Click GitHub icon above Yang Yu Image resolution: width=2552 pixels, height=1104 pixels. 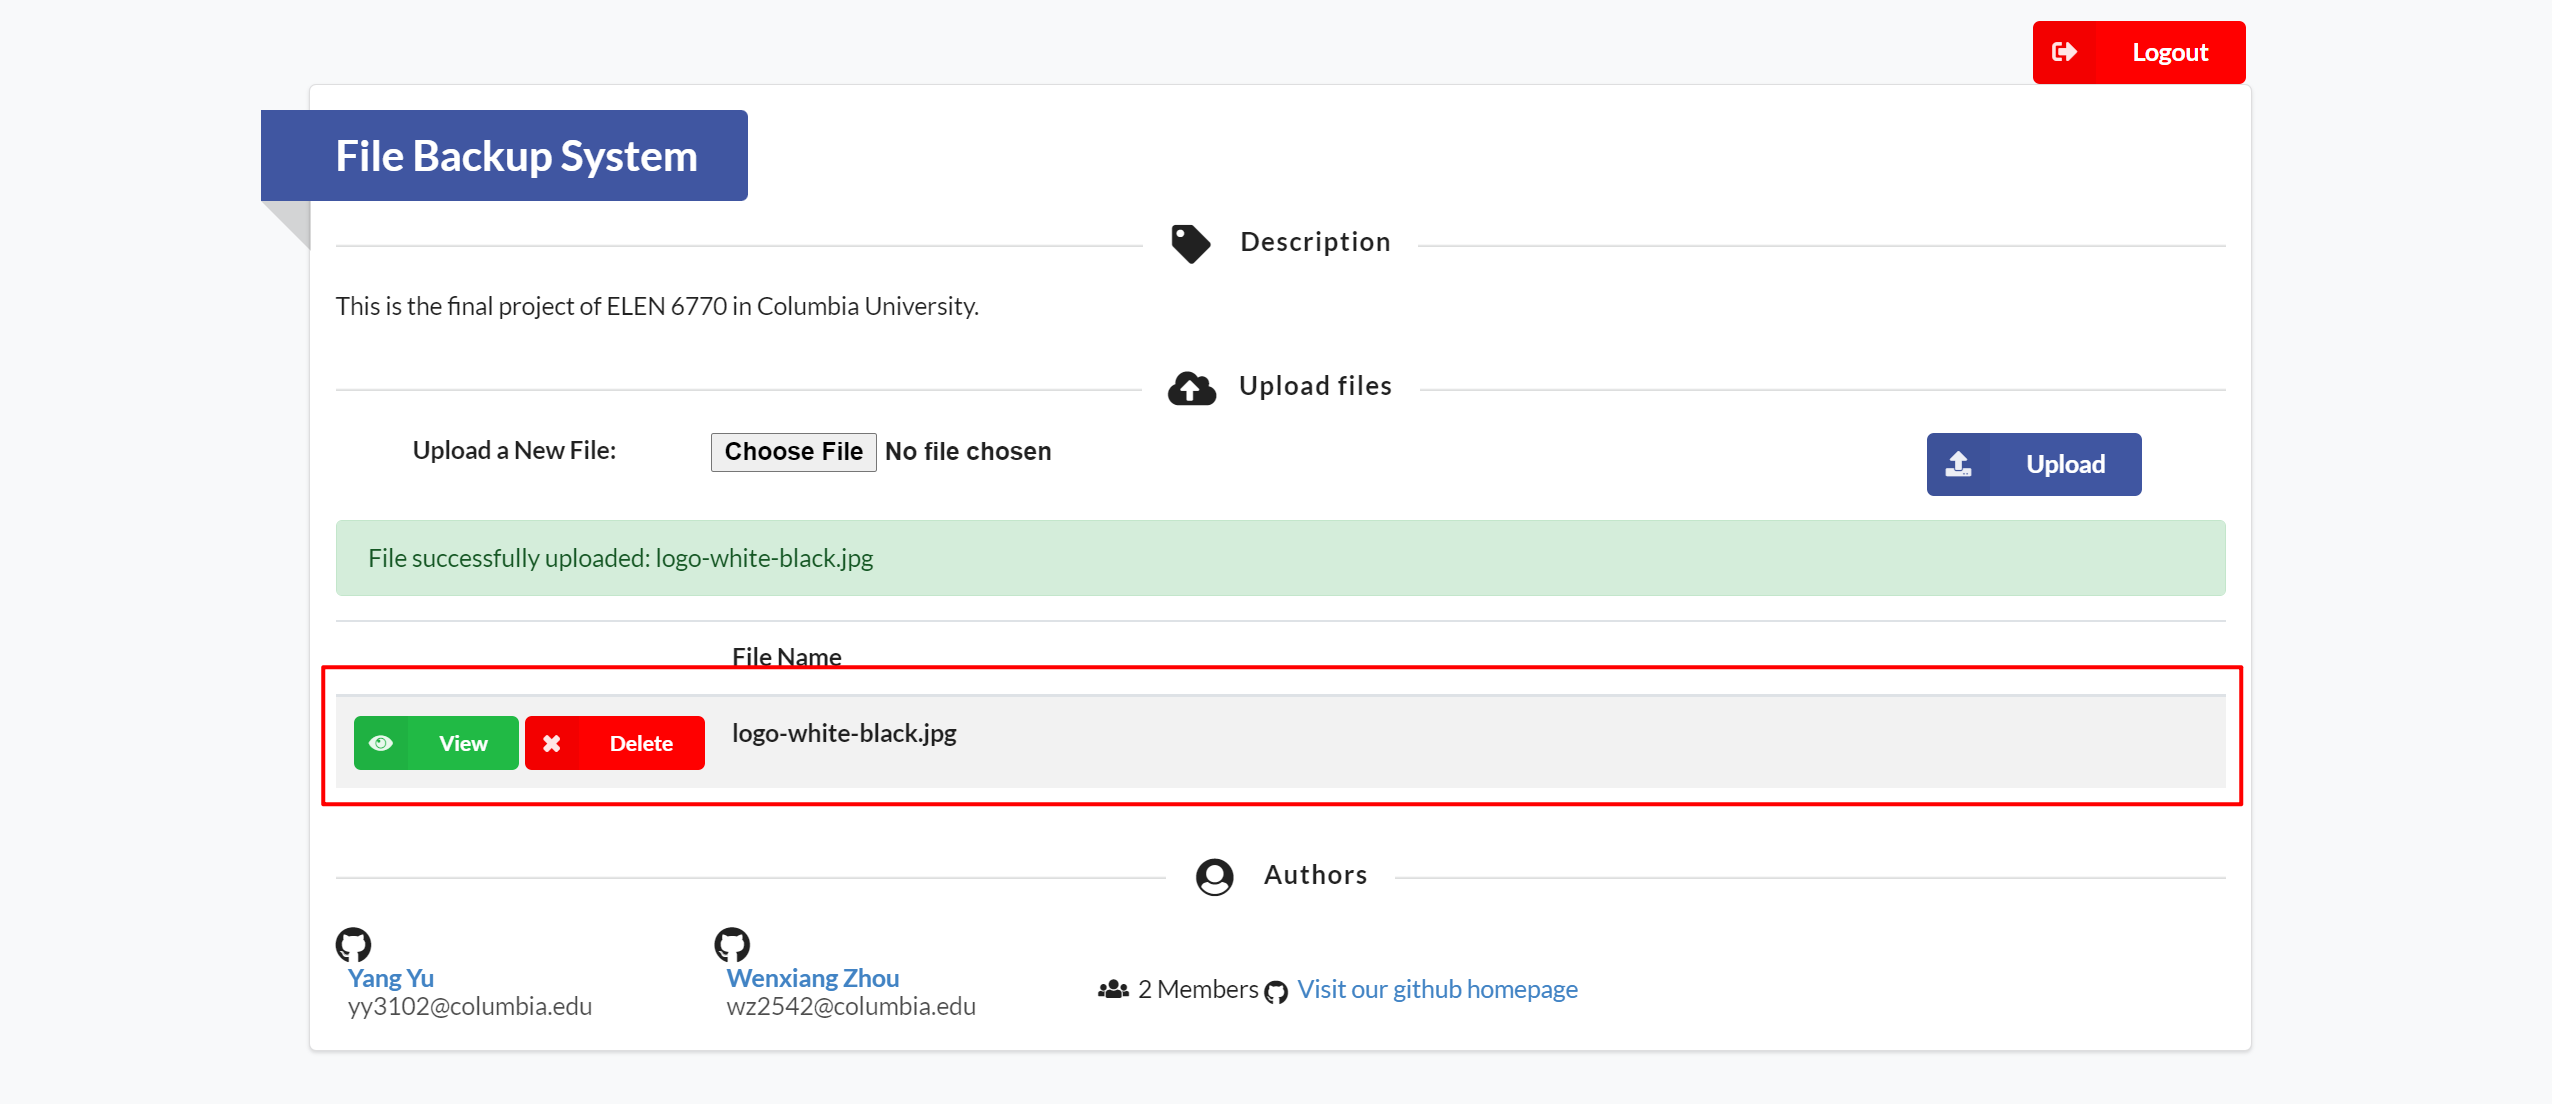click(x=353, y=944)
